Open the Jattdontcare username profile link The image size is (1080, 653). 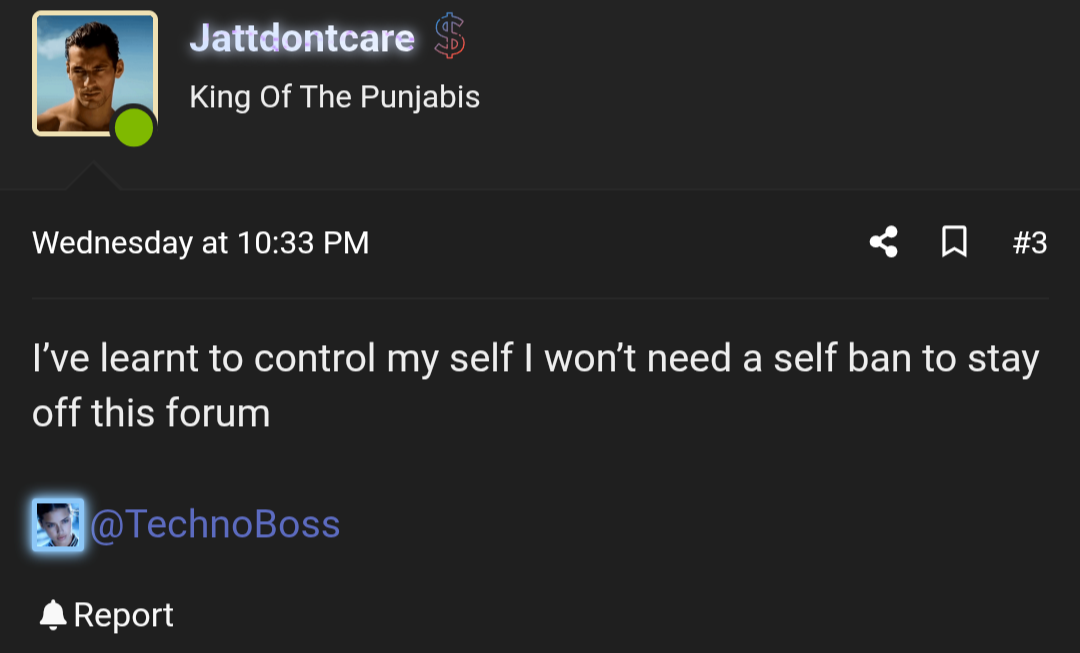301,38
